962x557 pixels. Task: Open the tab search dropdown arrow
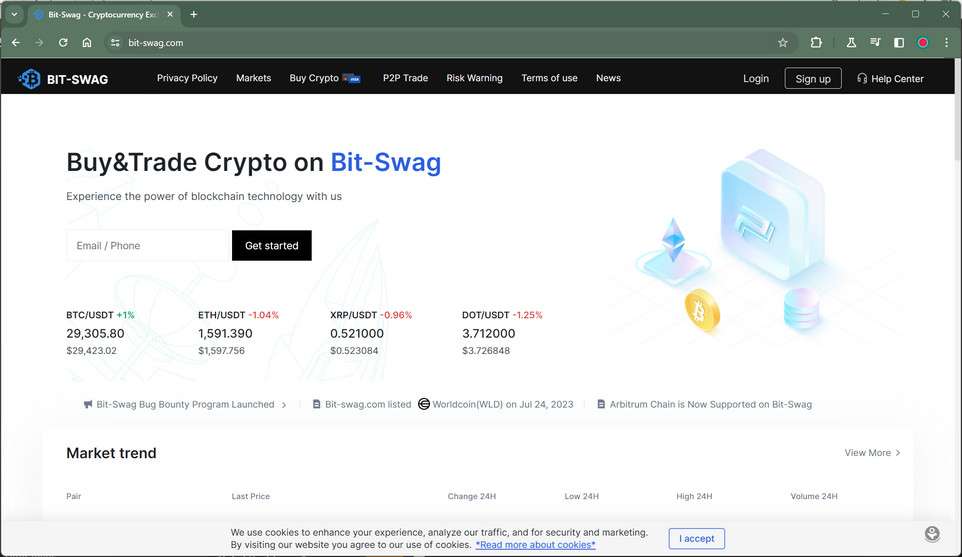click(15, 15)
